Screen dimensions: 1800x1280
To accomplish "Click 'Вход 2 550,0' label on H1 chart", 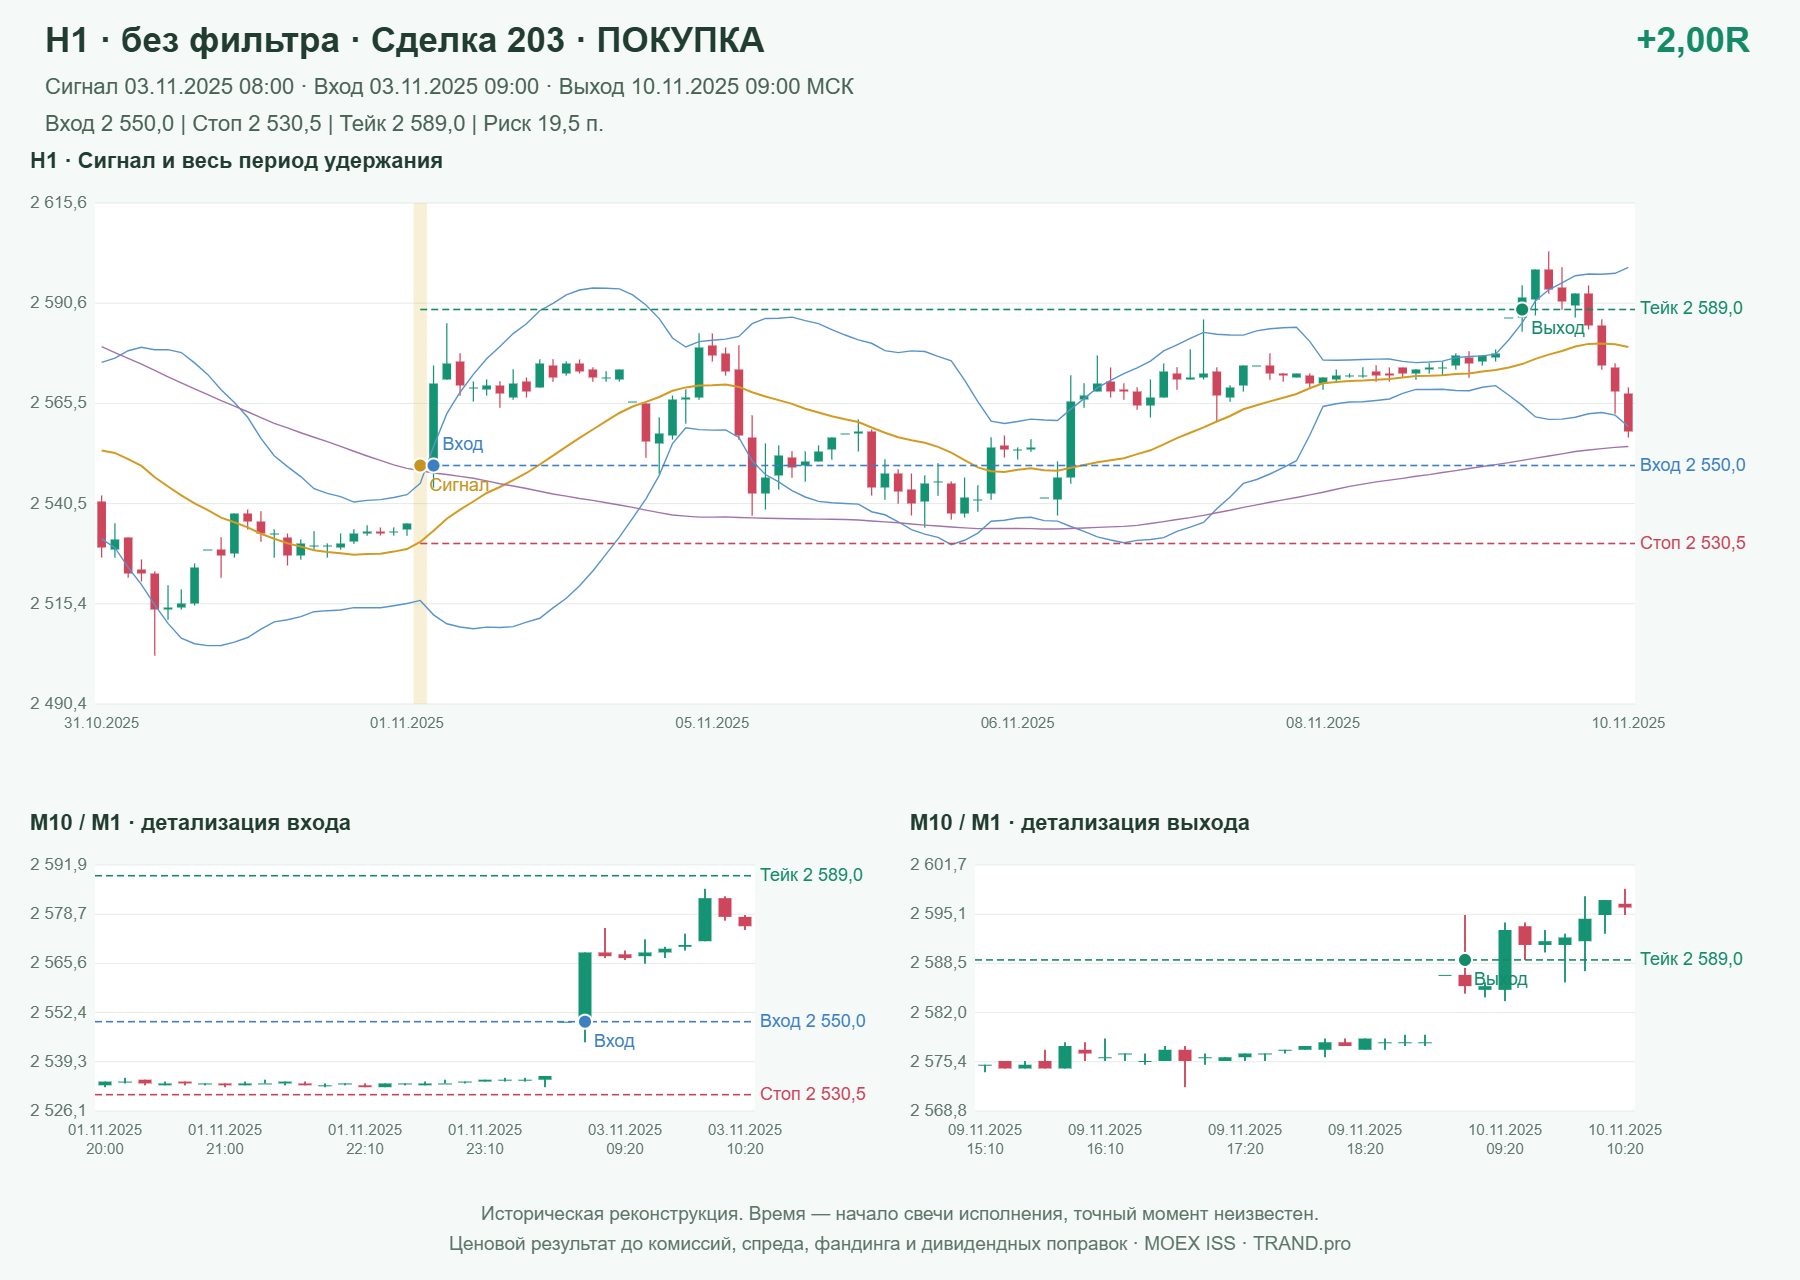I will (x=1692, y=465).
